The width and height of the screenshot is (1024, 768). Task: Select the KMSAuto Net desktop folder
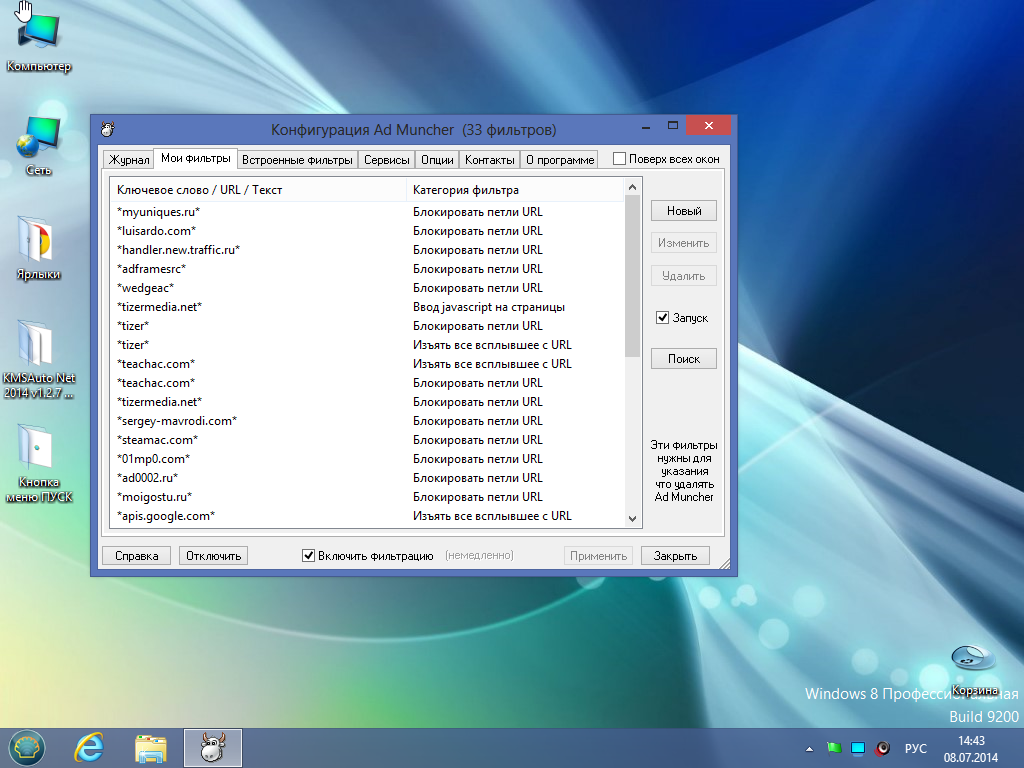(x=39, y=359)
